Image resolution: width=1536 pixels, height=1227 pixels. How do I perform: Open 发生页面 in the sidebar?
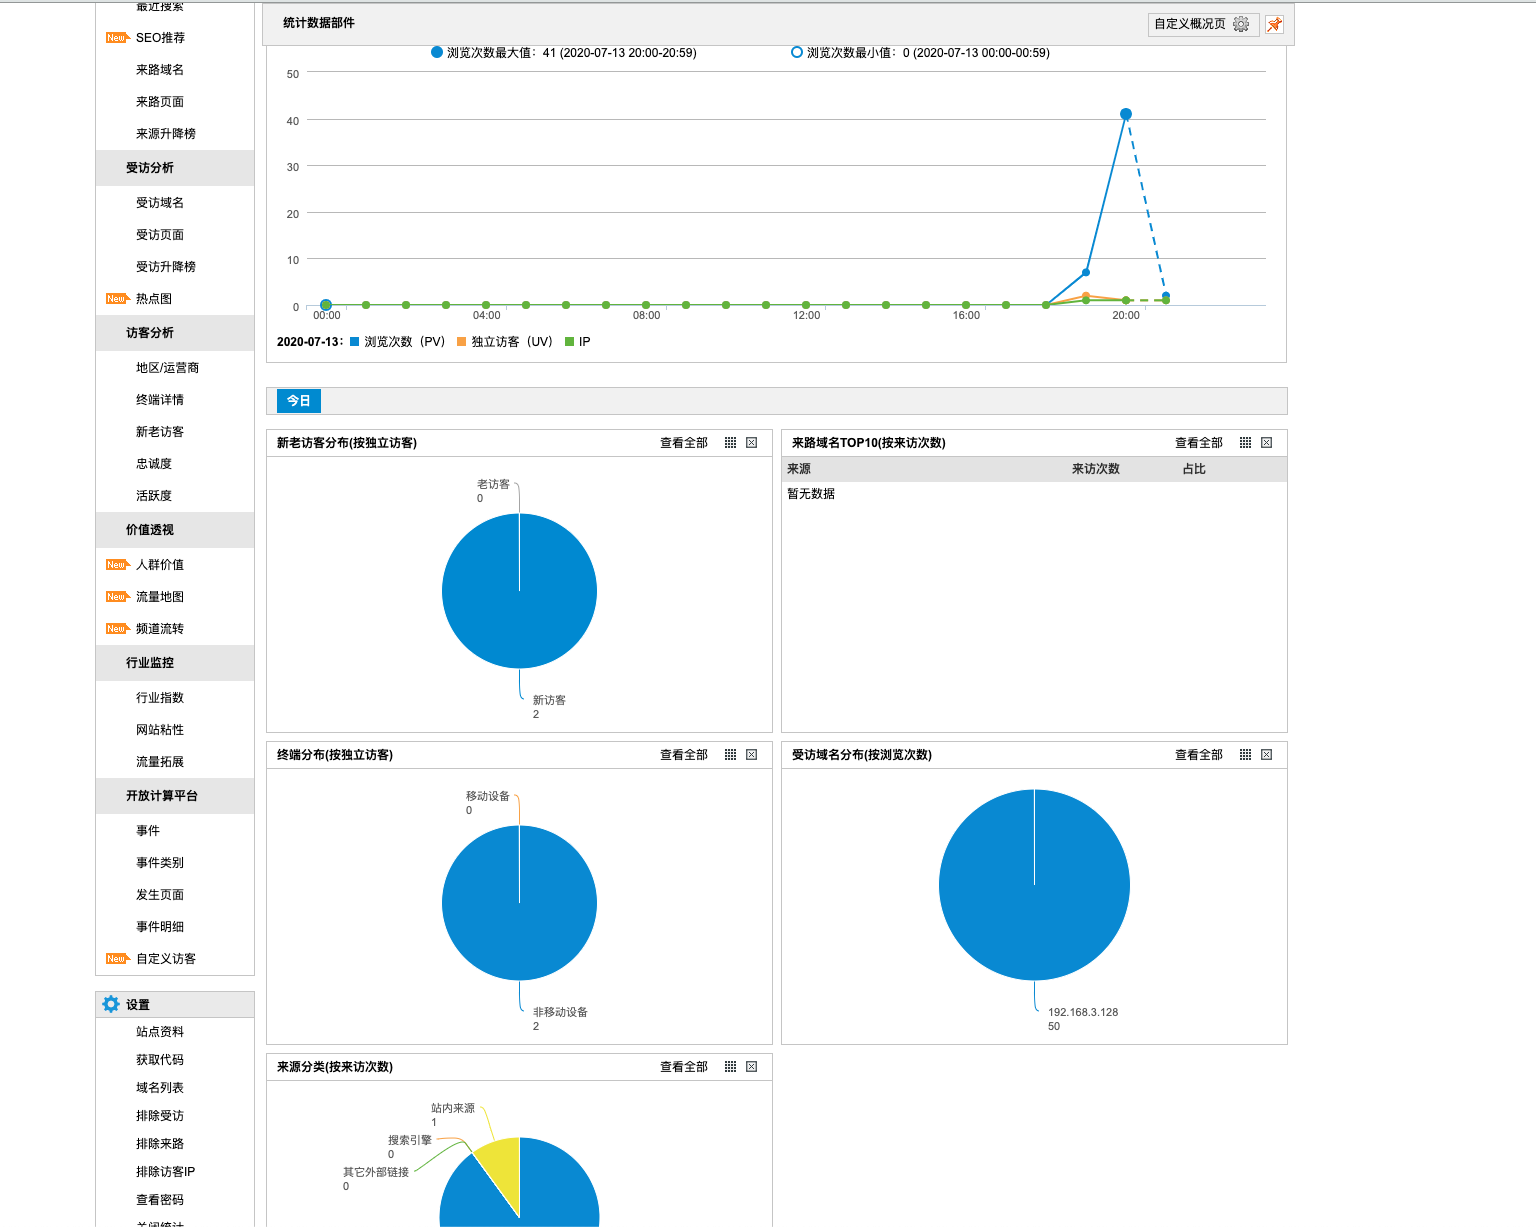[x=160, y=895]
